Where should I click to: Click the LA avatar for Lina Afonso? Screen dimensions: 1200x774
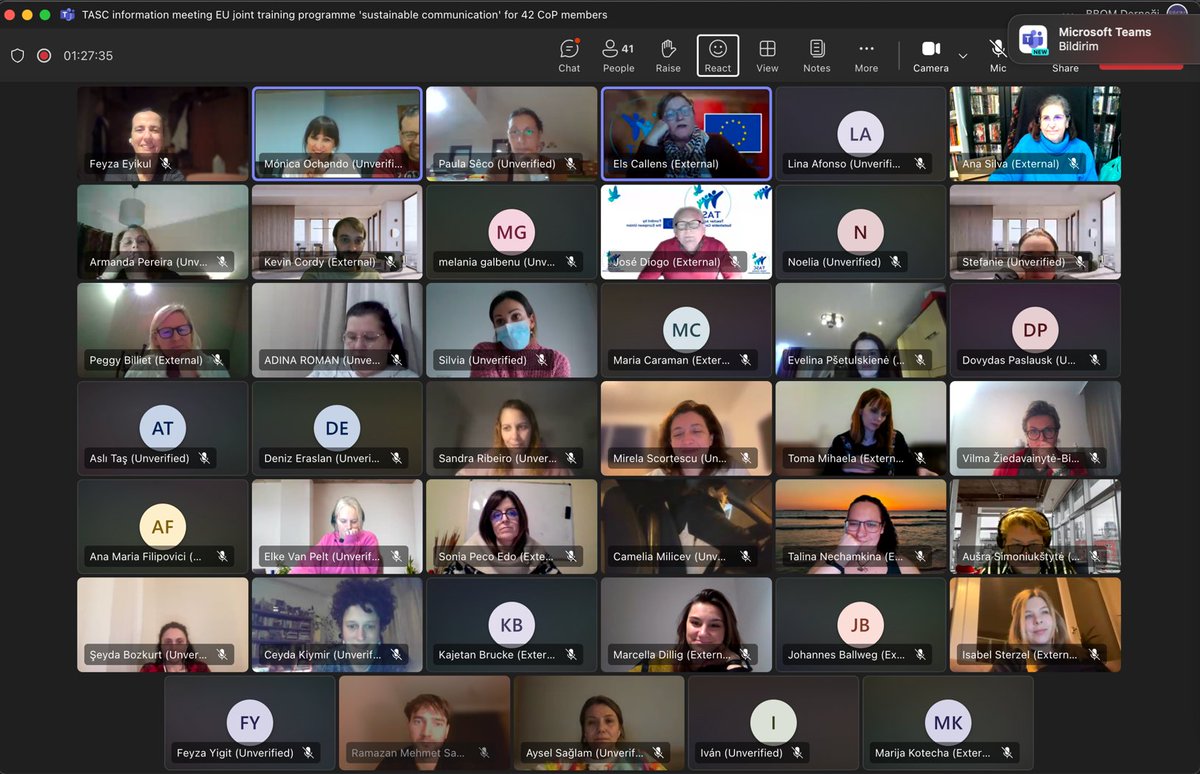click(x=860, y=133)
